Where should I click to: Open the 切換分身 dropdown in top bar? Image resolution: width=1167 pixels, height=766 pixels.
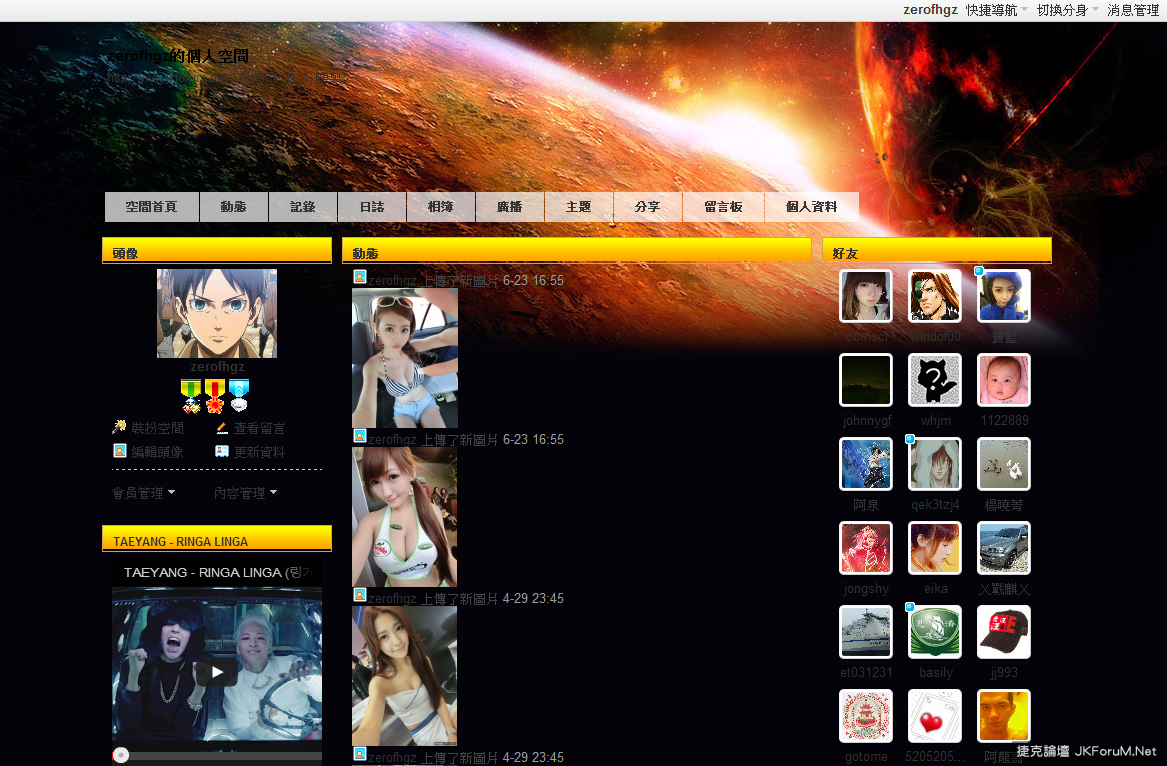[x=1067, y=10]
